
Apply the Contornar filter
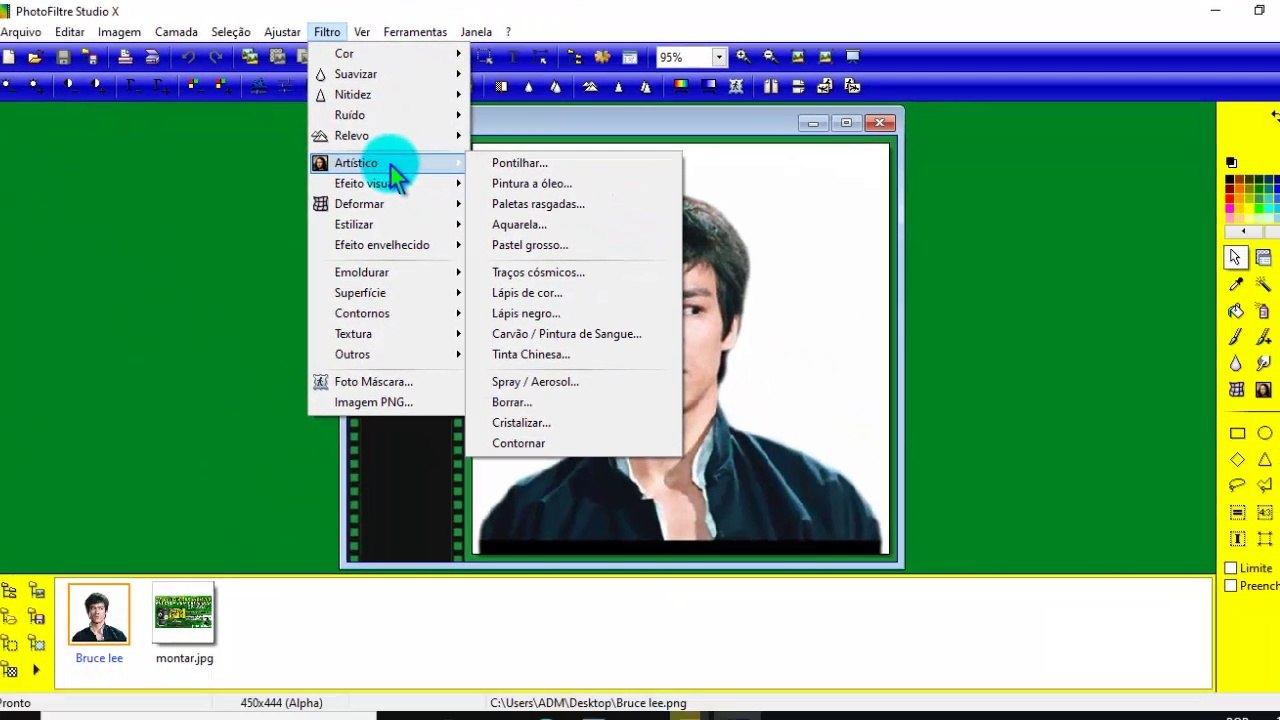point(574,444)
